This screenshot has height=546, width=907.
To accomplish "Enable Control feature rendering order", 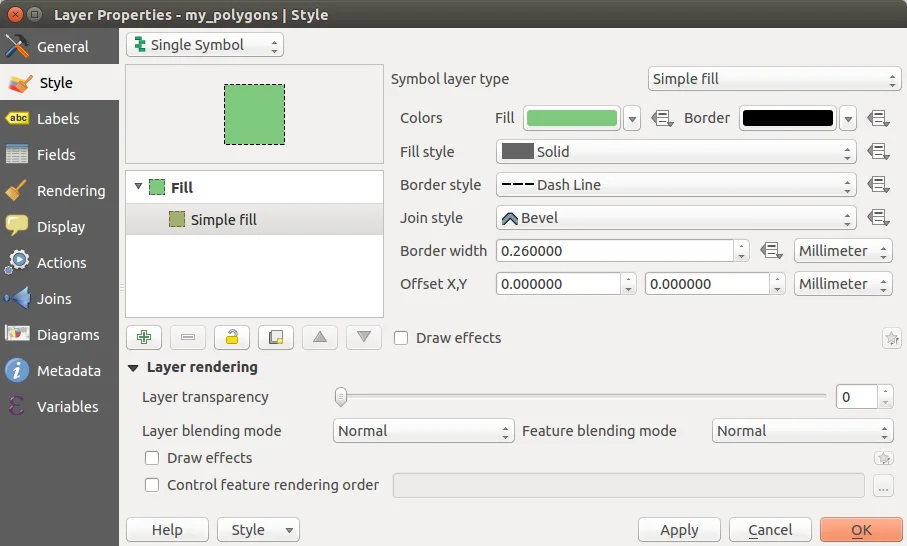I will 152,485.
